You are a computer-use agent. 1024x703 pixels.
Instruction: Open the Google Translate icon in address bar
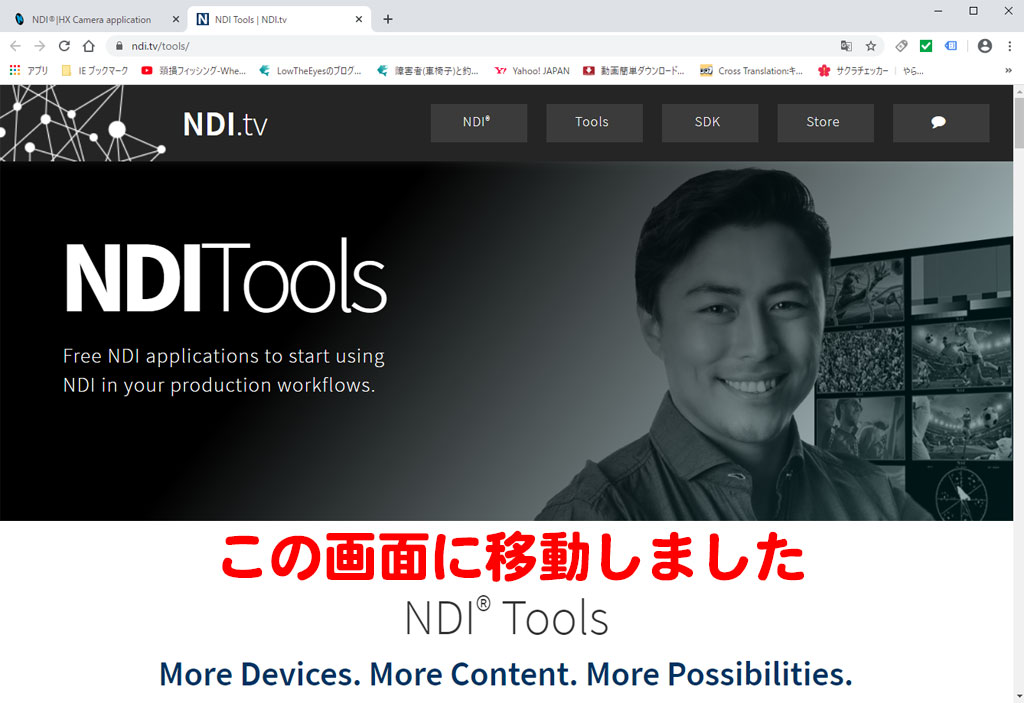[847, 46]
